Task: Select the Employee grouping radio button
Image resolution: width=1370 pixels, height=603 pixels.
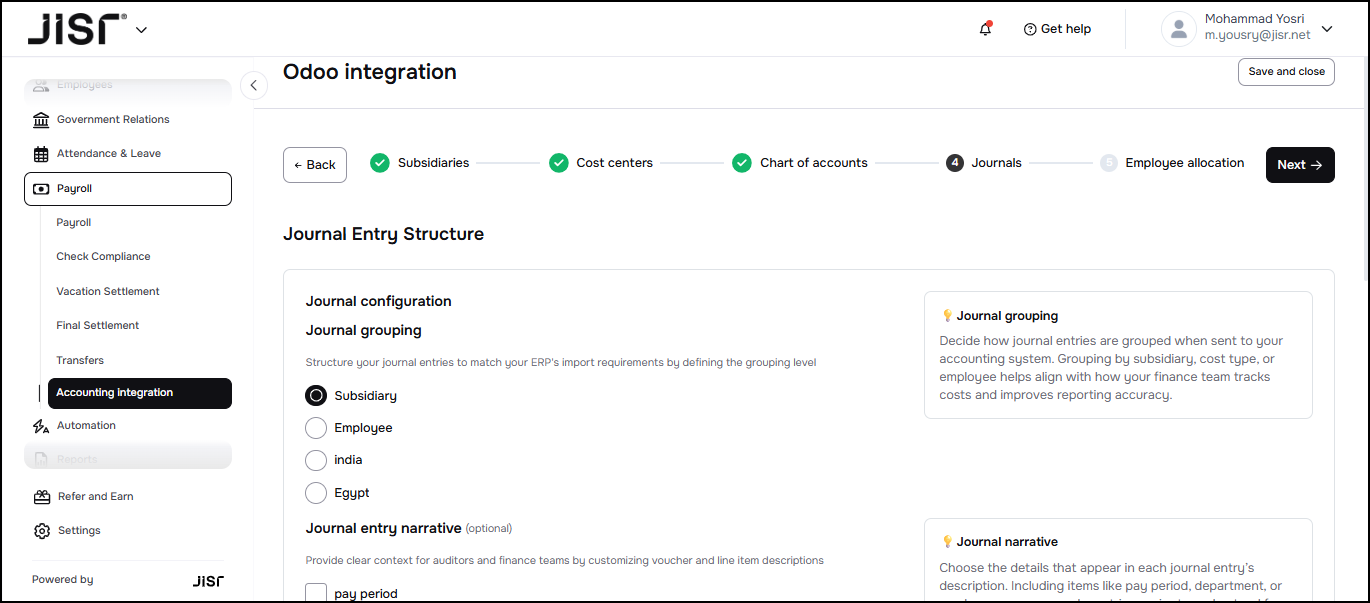Action: pos(316,428)
